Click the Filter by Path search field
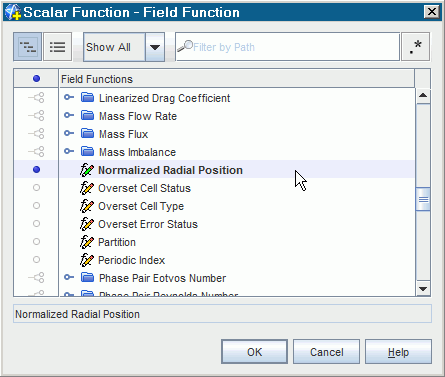Image resolution: width=445 pixels, height=377 pixels. click(287, 47)
